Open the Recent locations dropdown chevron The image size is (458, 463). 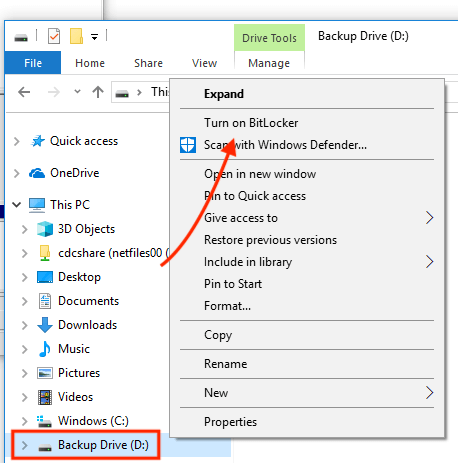[x=77, y=91]
